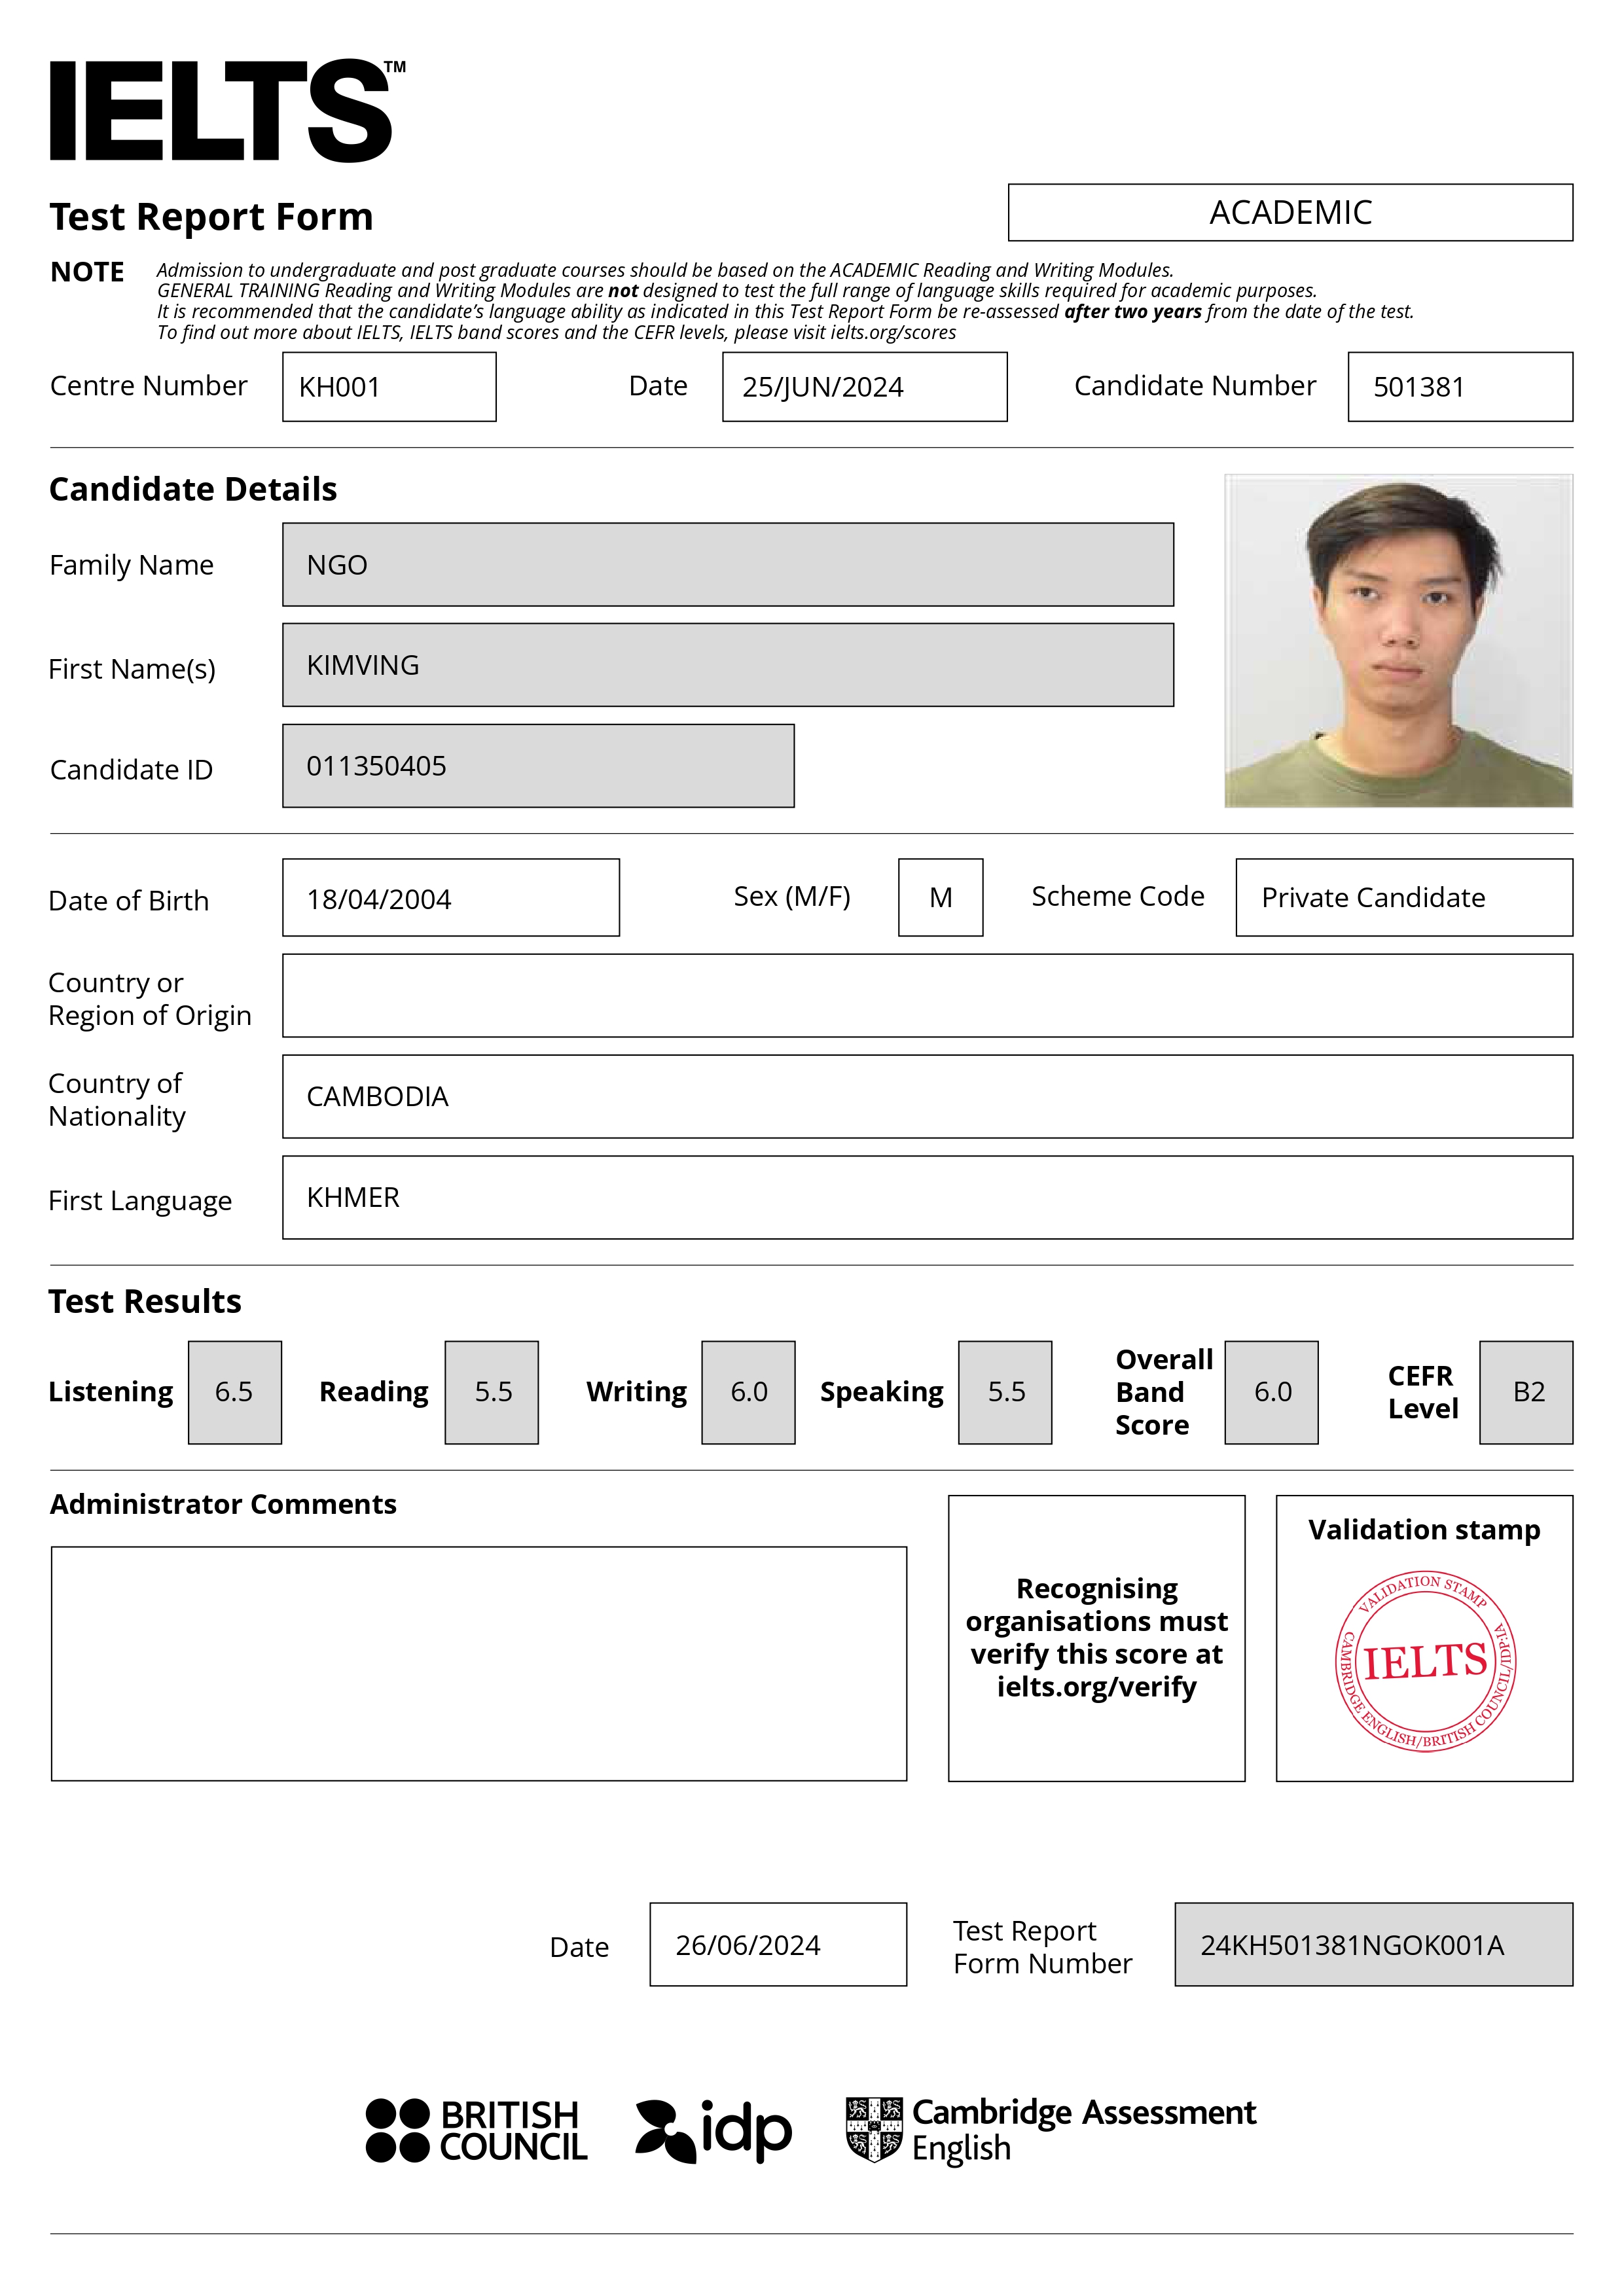1624x2296 pixels.
Task: Click the First Name field KIMVING
Action: pyautogui.click(x=727, y=665)
